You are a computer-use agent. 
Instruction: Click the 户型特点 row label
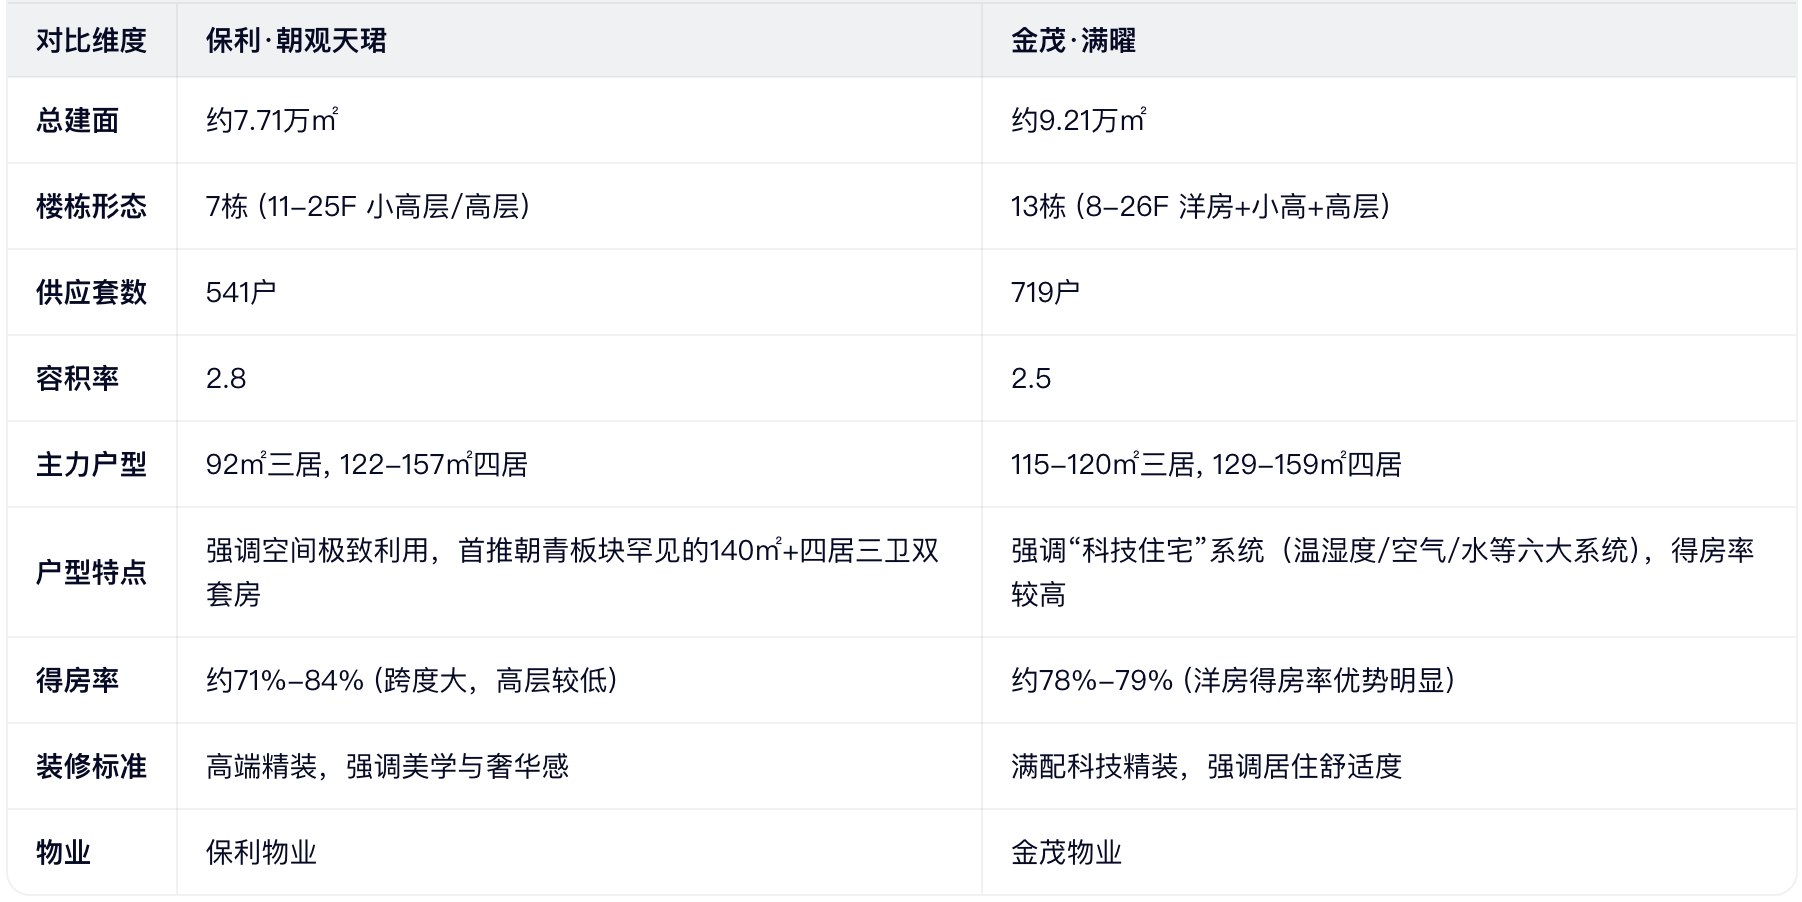[x=91, y=573]
